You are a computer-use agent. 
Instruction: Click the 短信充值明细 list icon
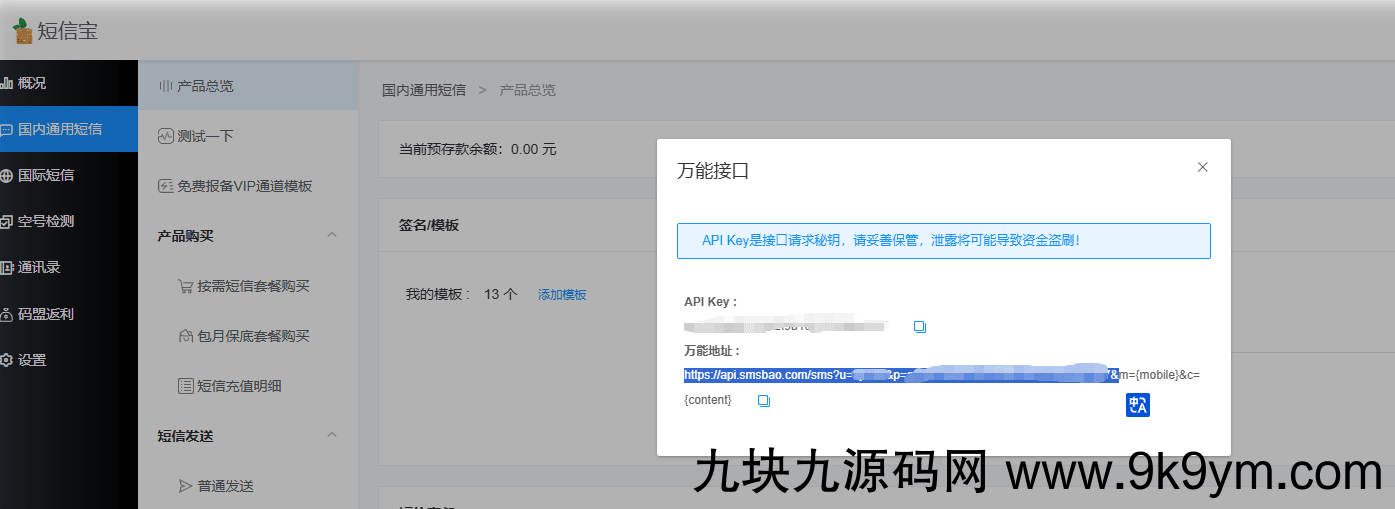185,386
